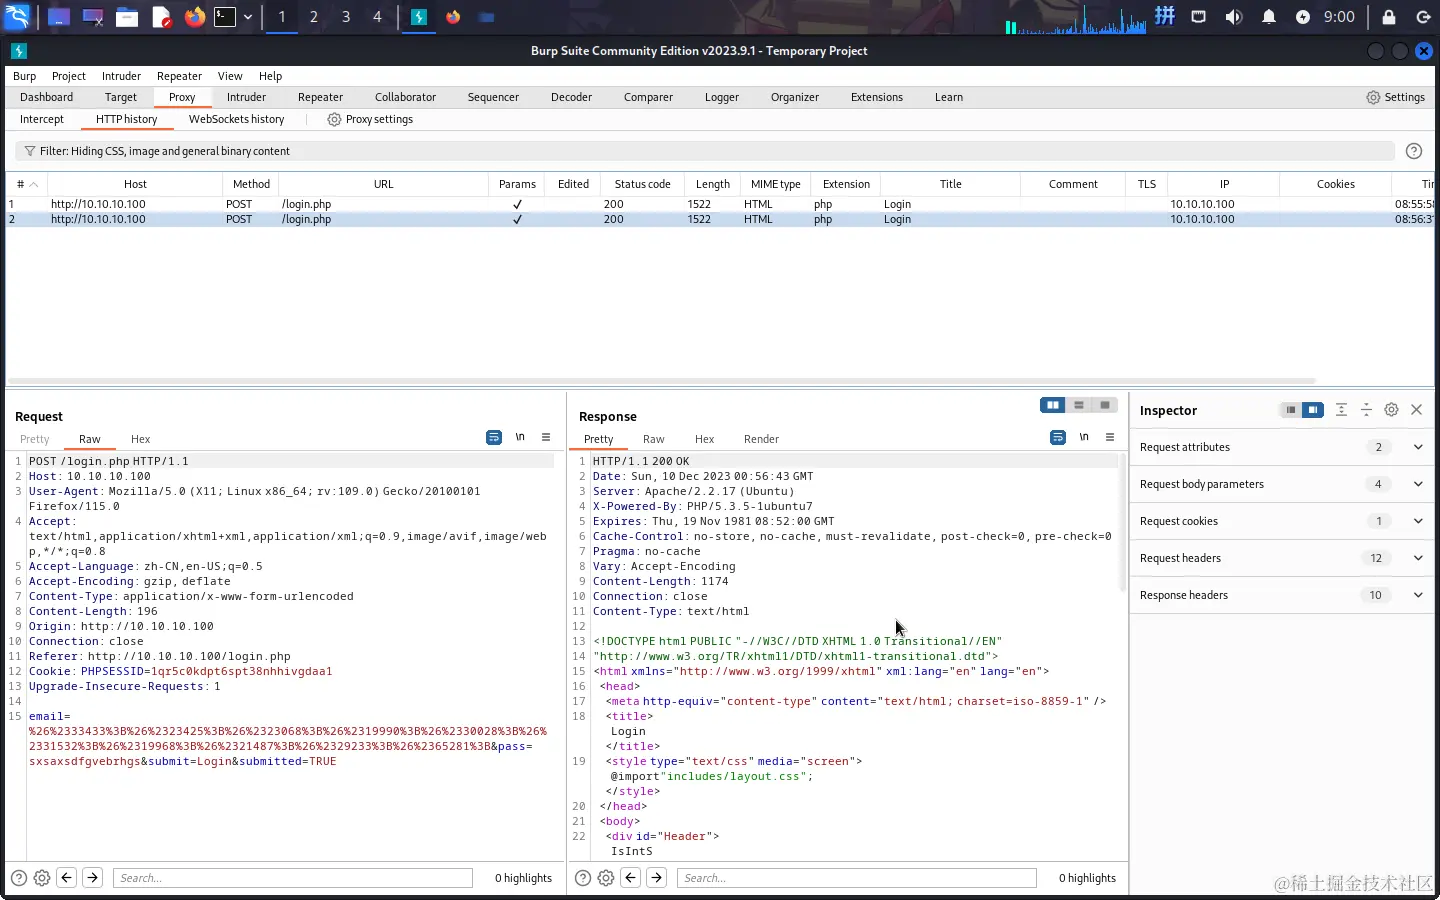This screenshot has height=900, width=1440.
Task: Collapse all Inspector sections
Action: coord(1366,410)
